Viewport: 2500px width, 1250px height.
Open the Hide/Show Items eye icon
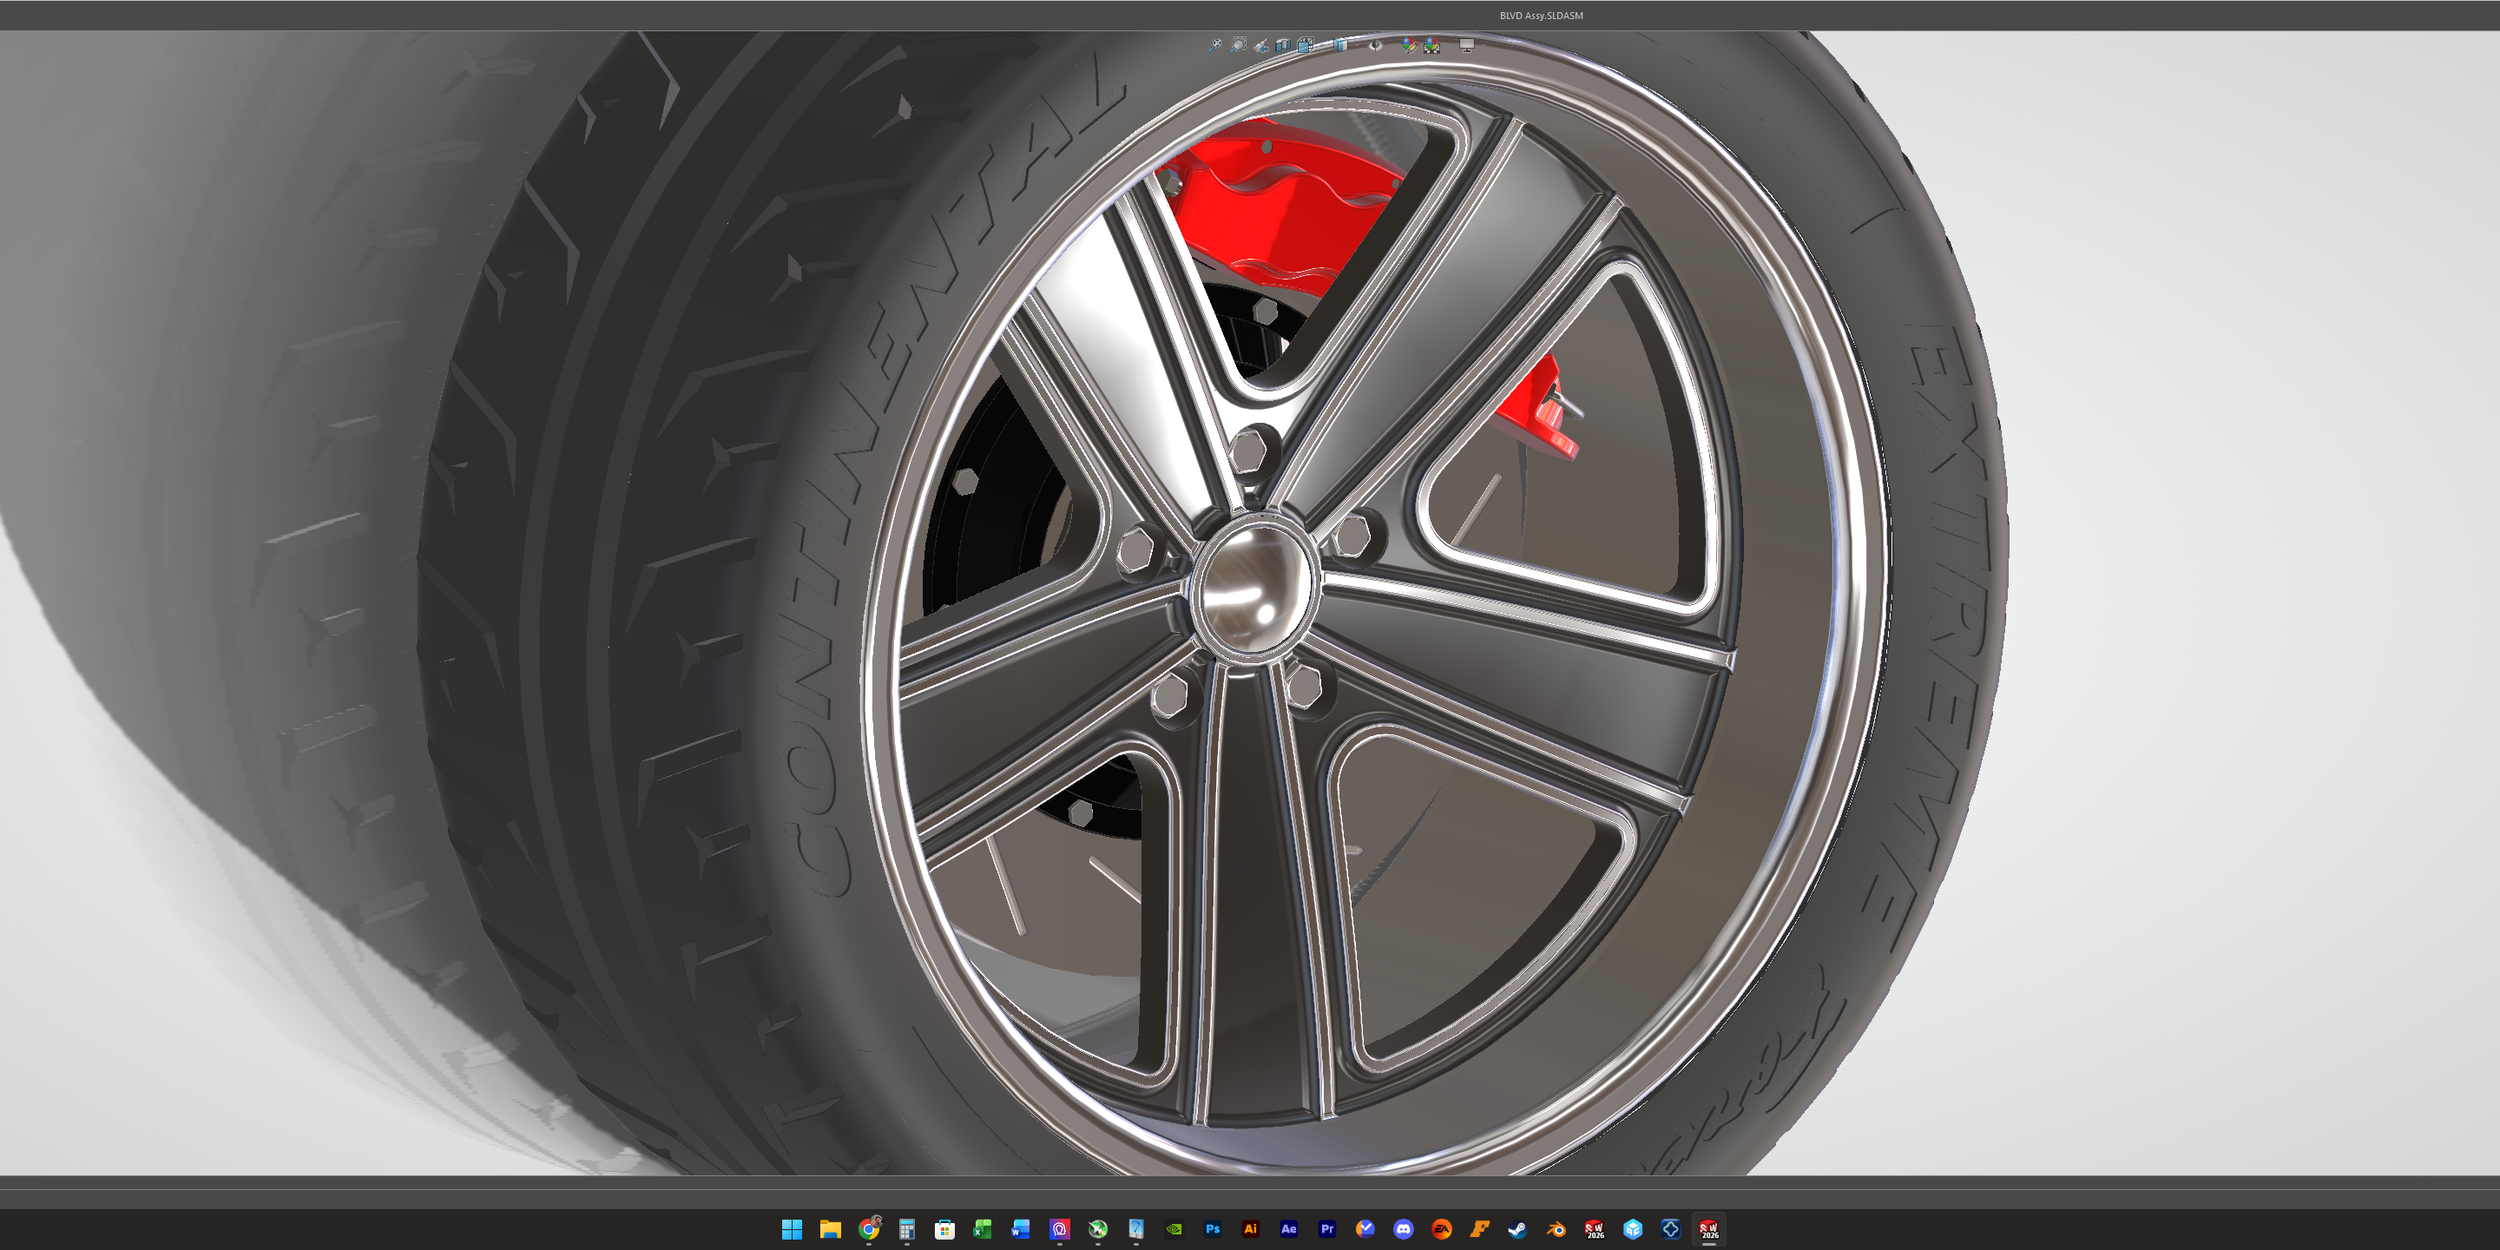[x=1376, y=45]
